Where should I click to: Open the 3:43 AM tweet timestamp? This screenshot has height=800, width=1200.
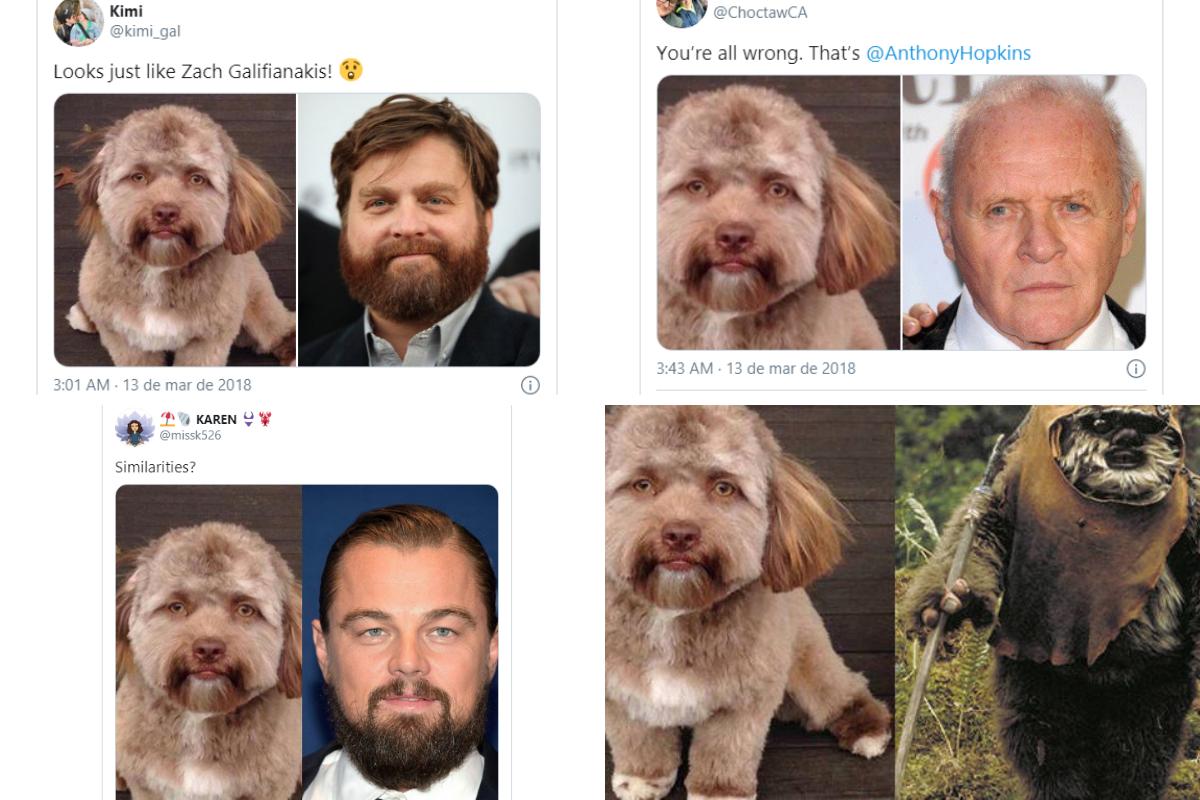[x=756, y=368]
